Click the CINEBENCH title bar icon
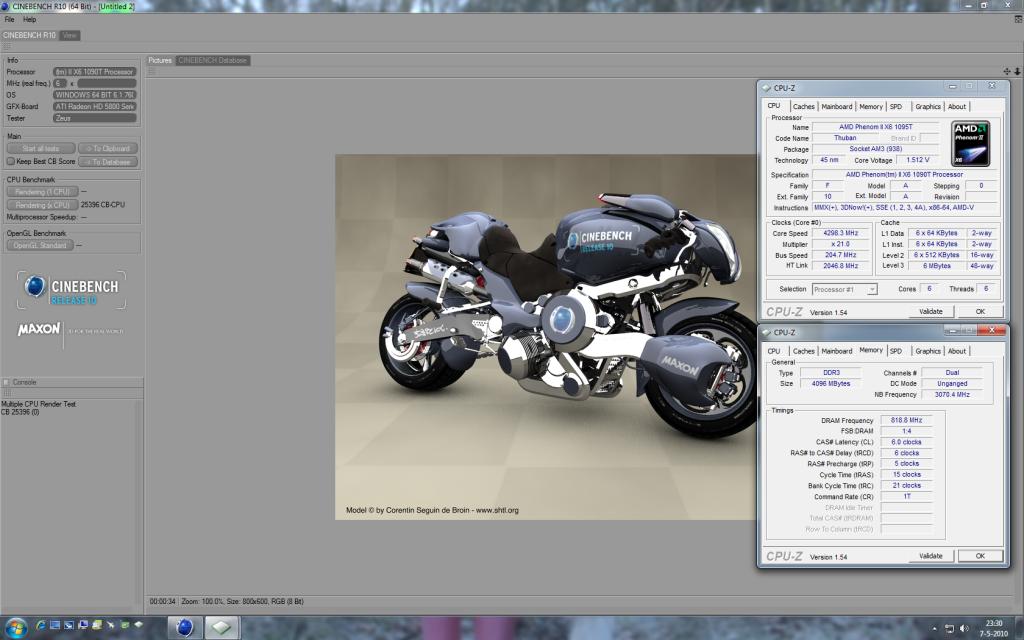This screenshot has width=1024, height=640. [x=5, y=6]
